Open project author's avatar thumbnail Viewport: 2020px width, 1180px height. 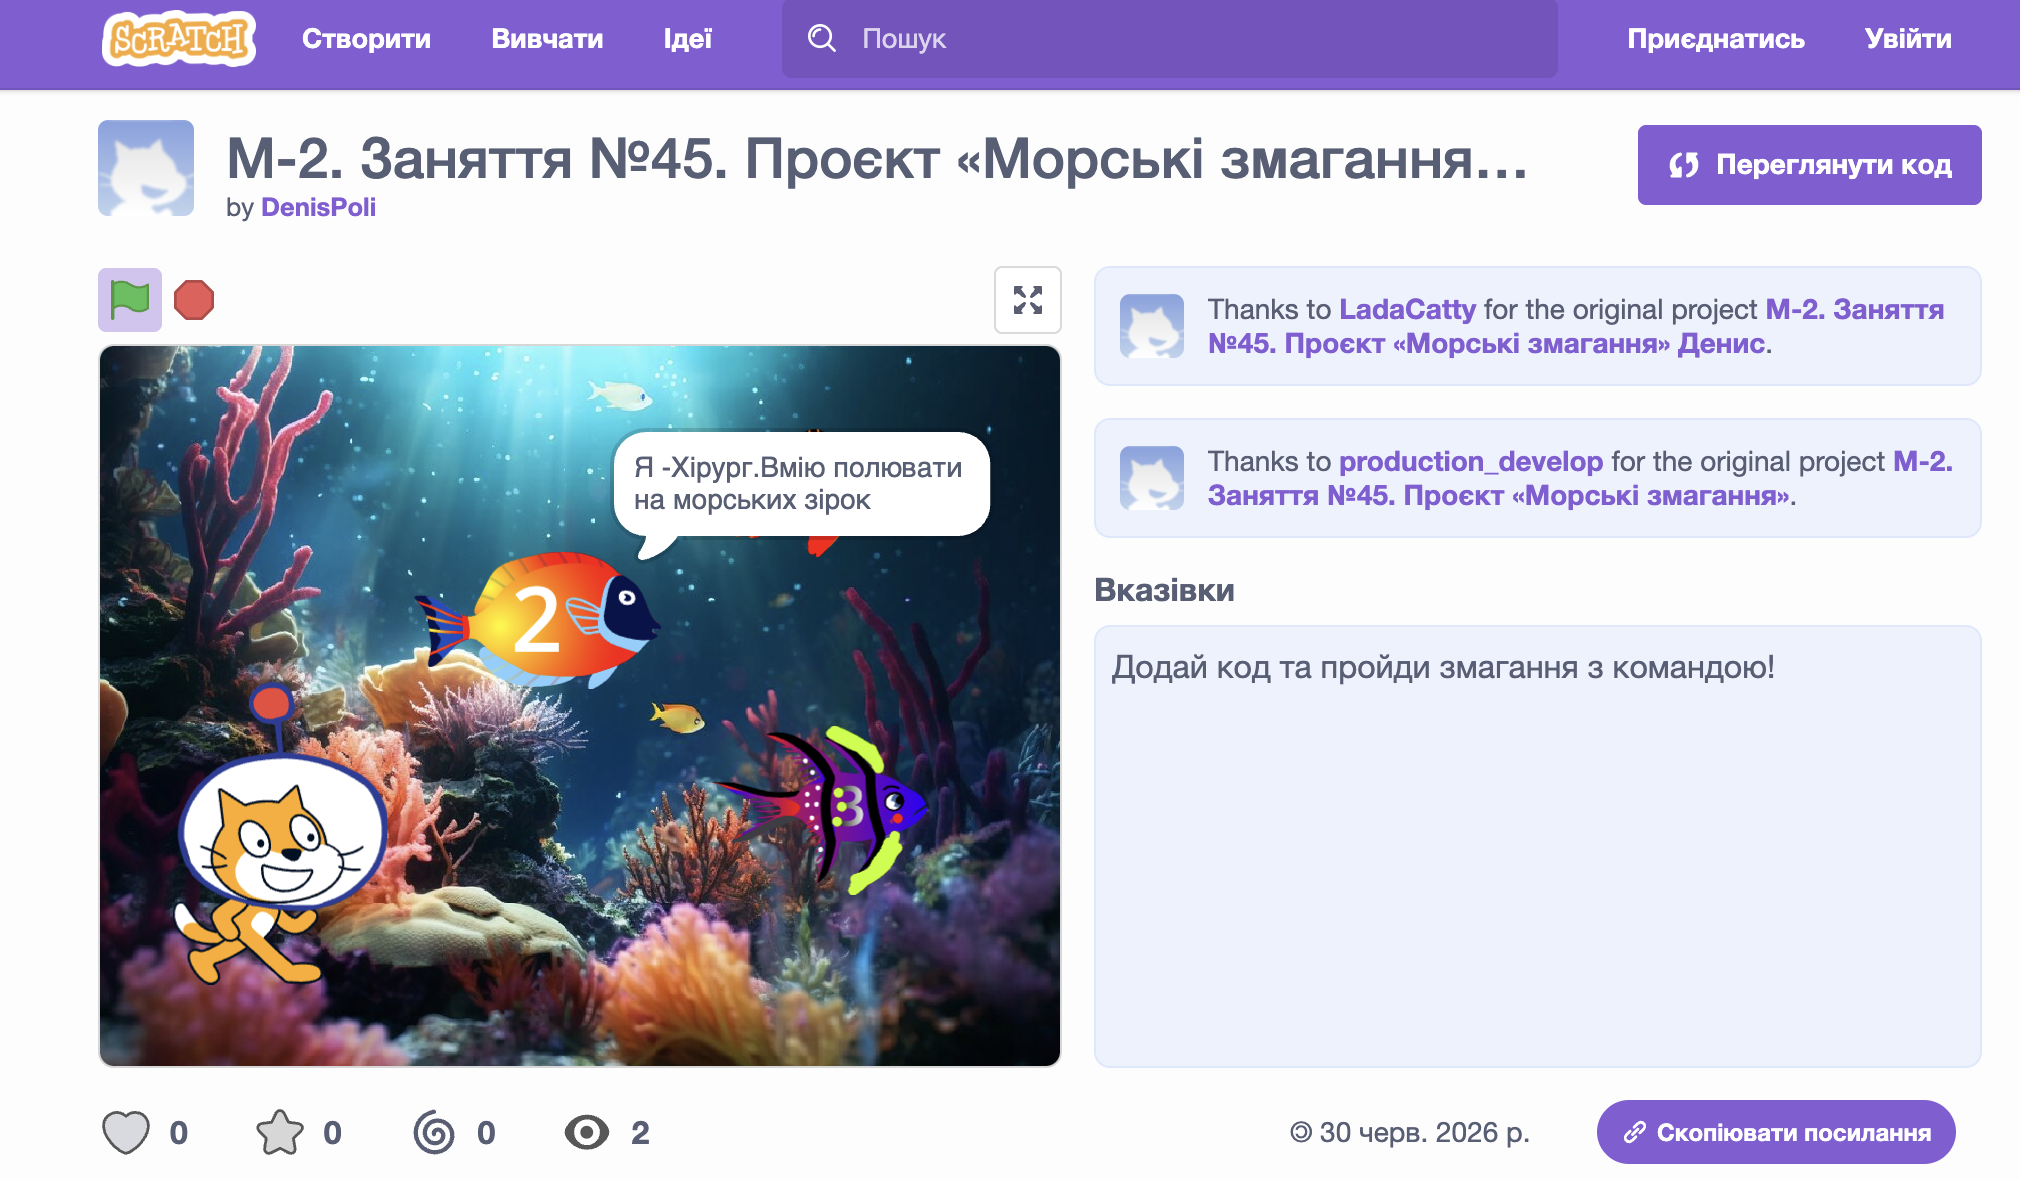(x=146, y=168)
